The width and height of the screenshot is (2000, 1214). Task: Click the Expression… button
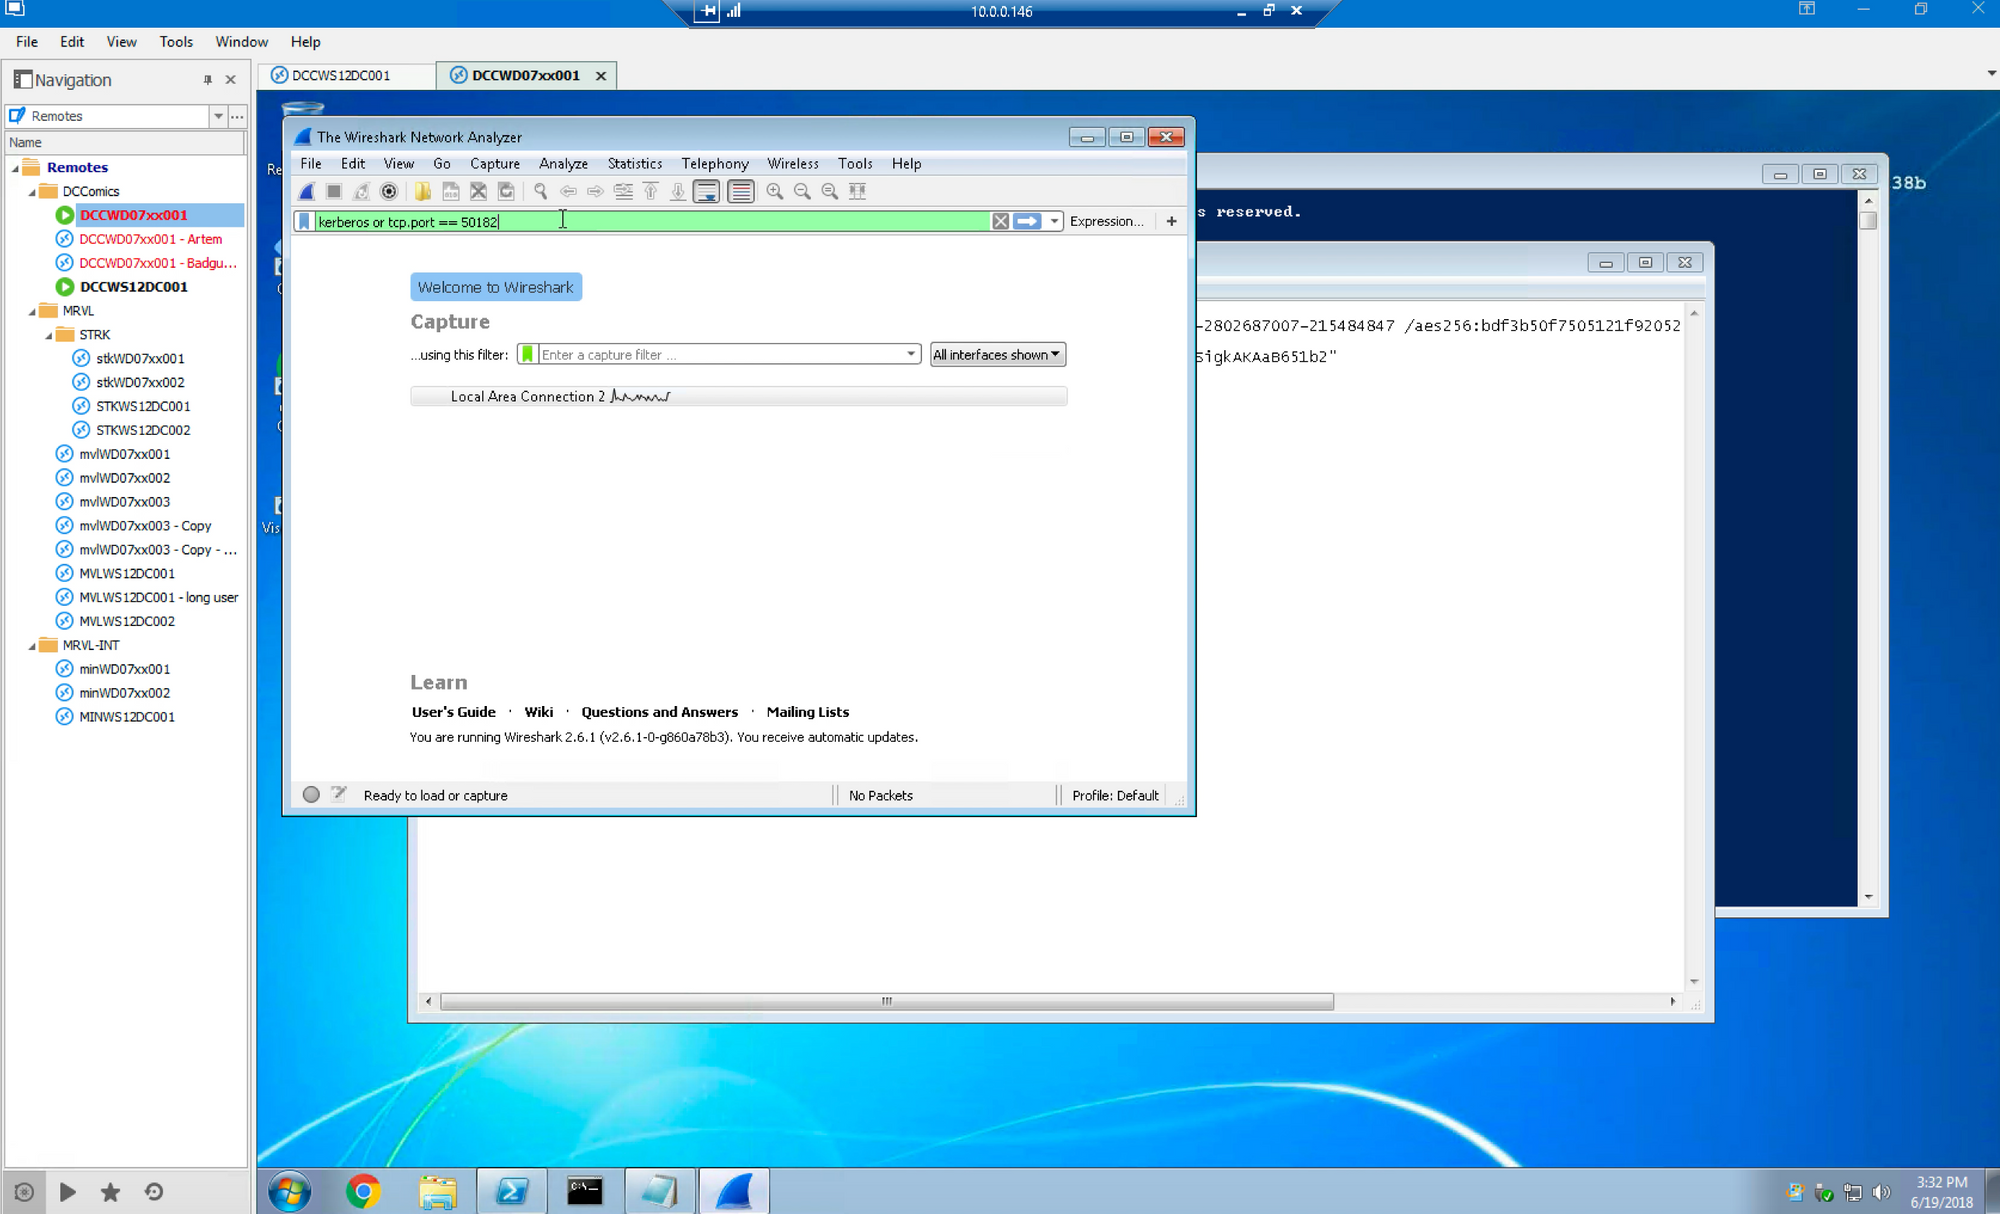coord(1106,221)
